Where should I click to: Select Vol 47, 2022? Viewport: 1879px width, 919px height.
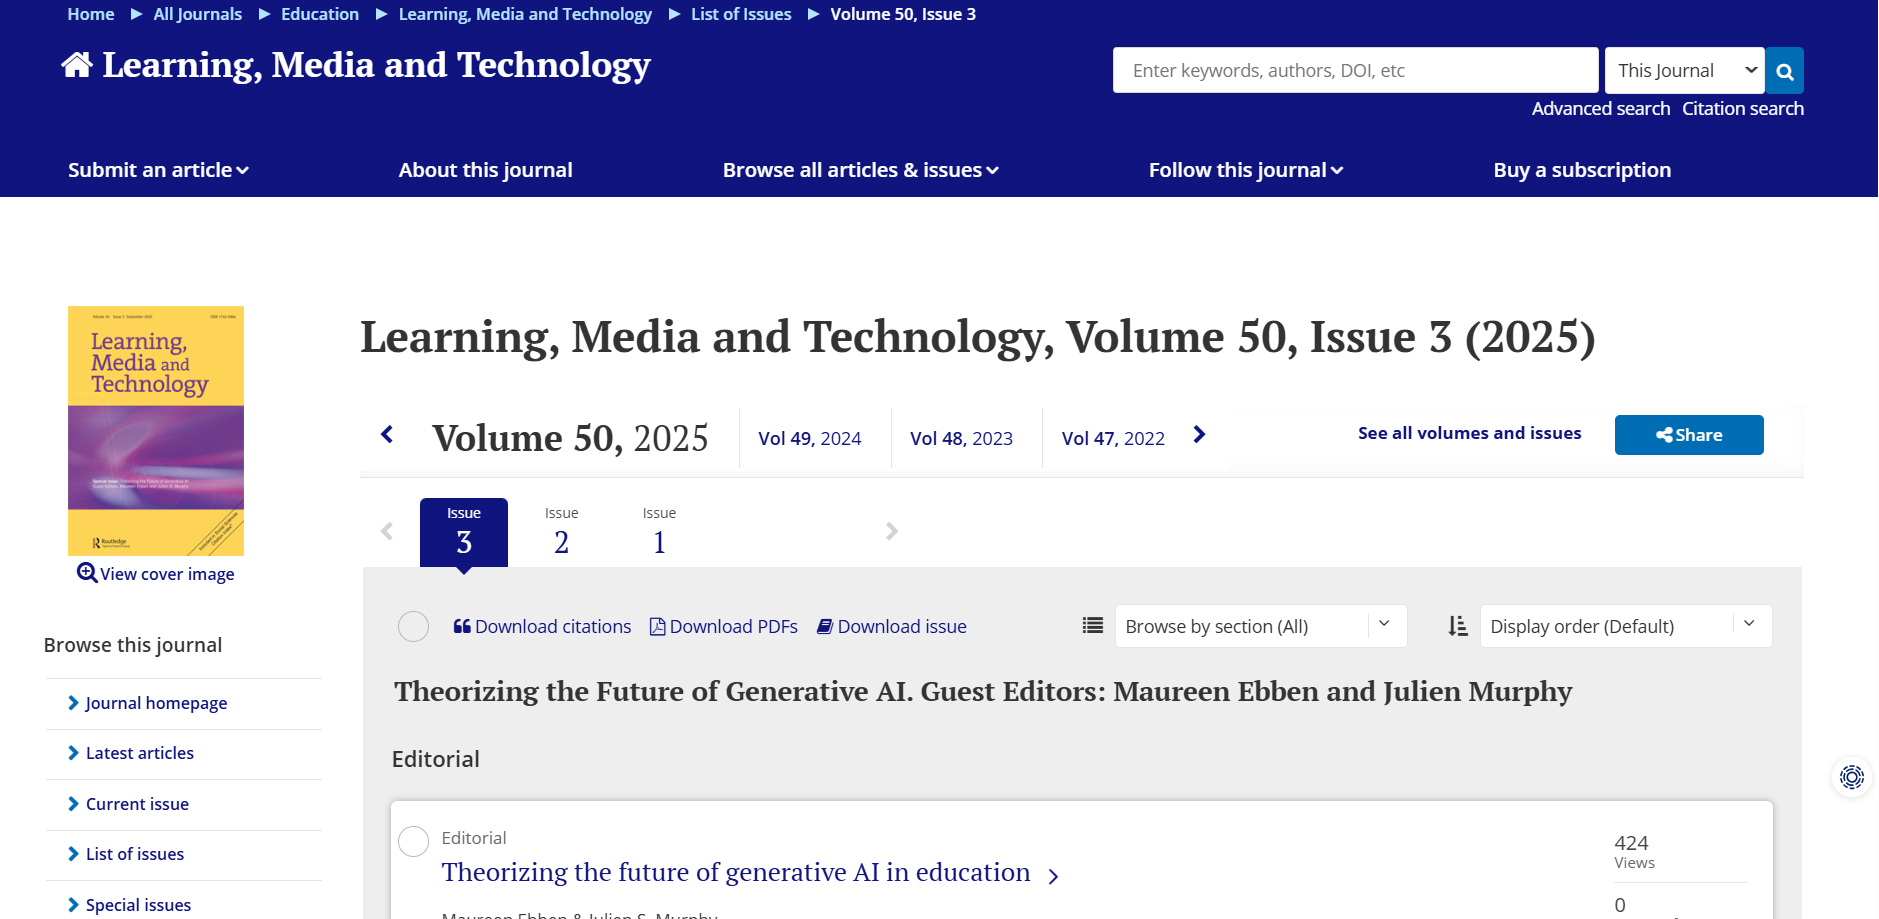[1113, 438]
